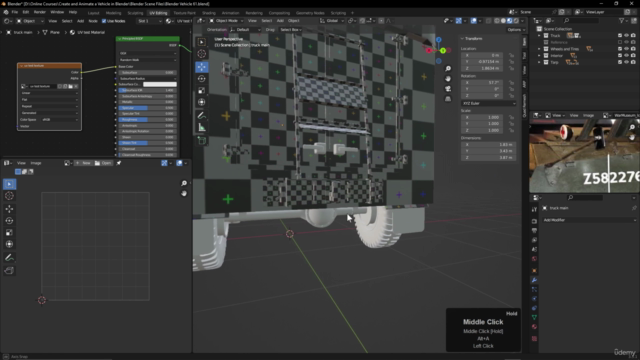
Task: Open the Add menu in the node editor
Action: click(80, 21)
